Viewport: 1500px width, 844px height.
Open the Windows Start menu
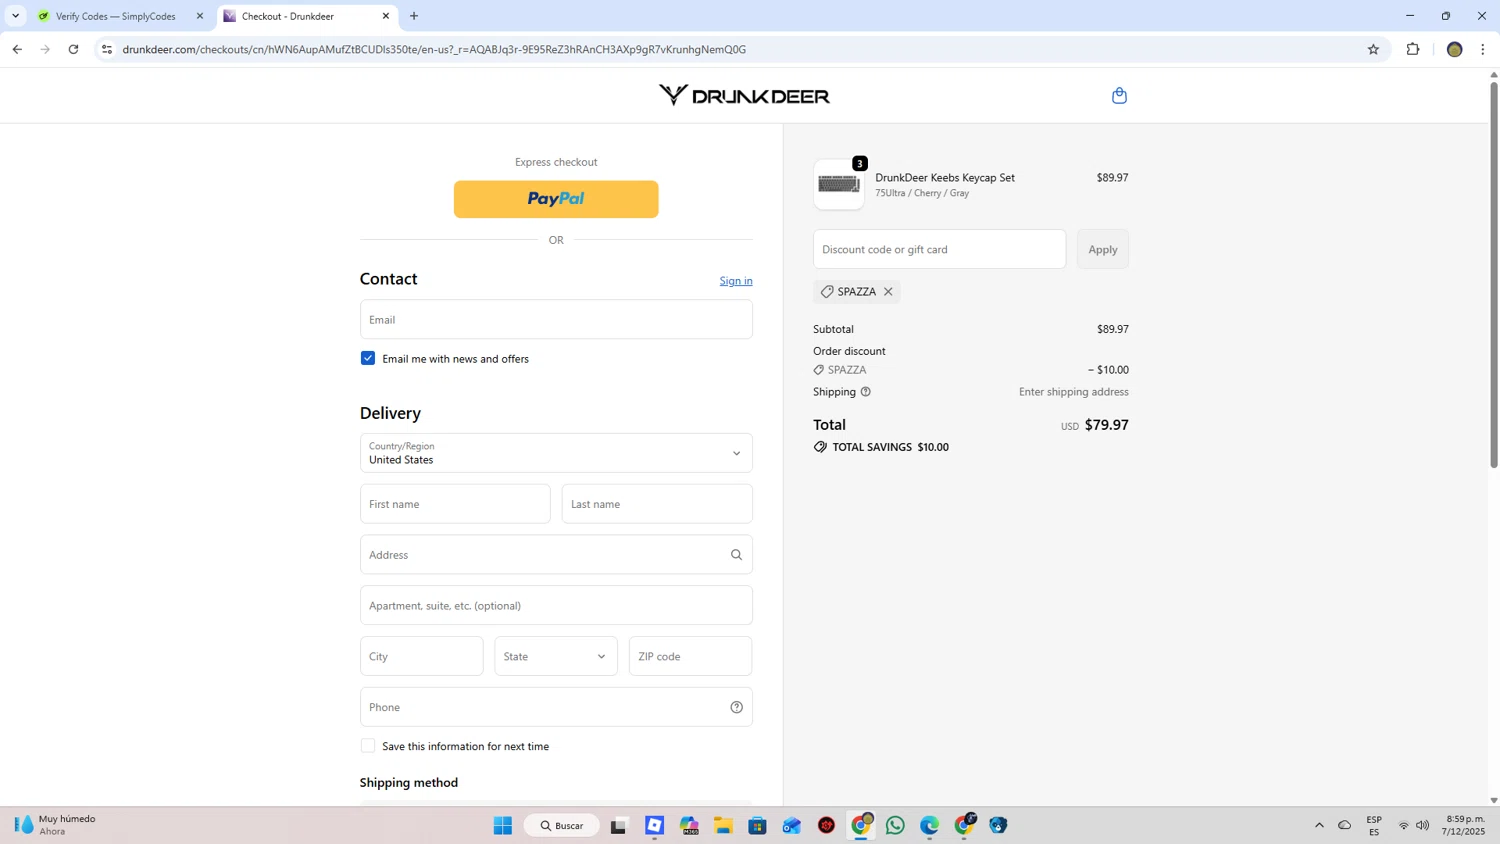(503, 826)
